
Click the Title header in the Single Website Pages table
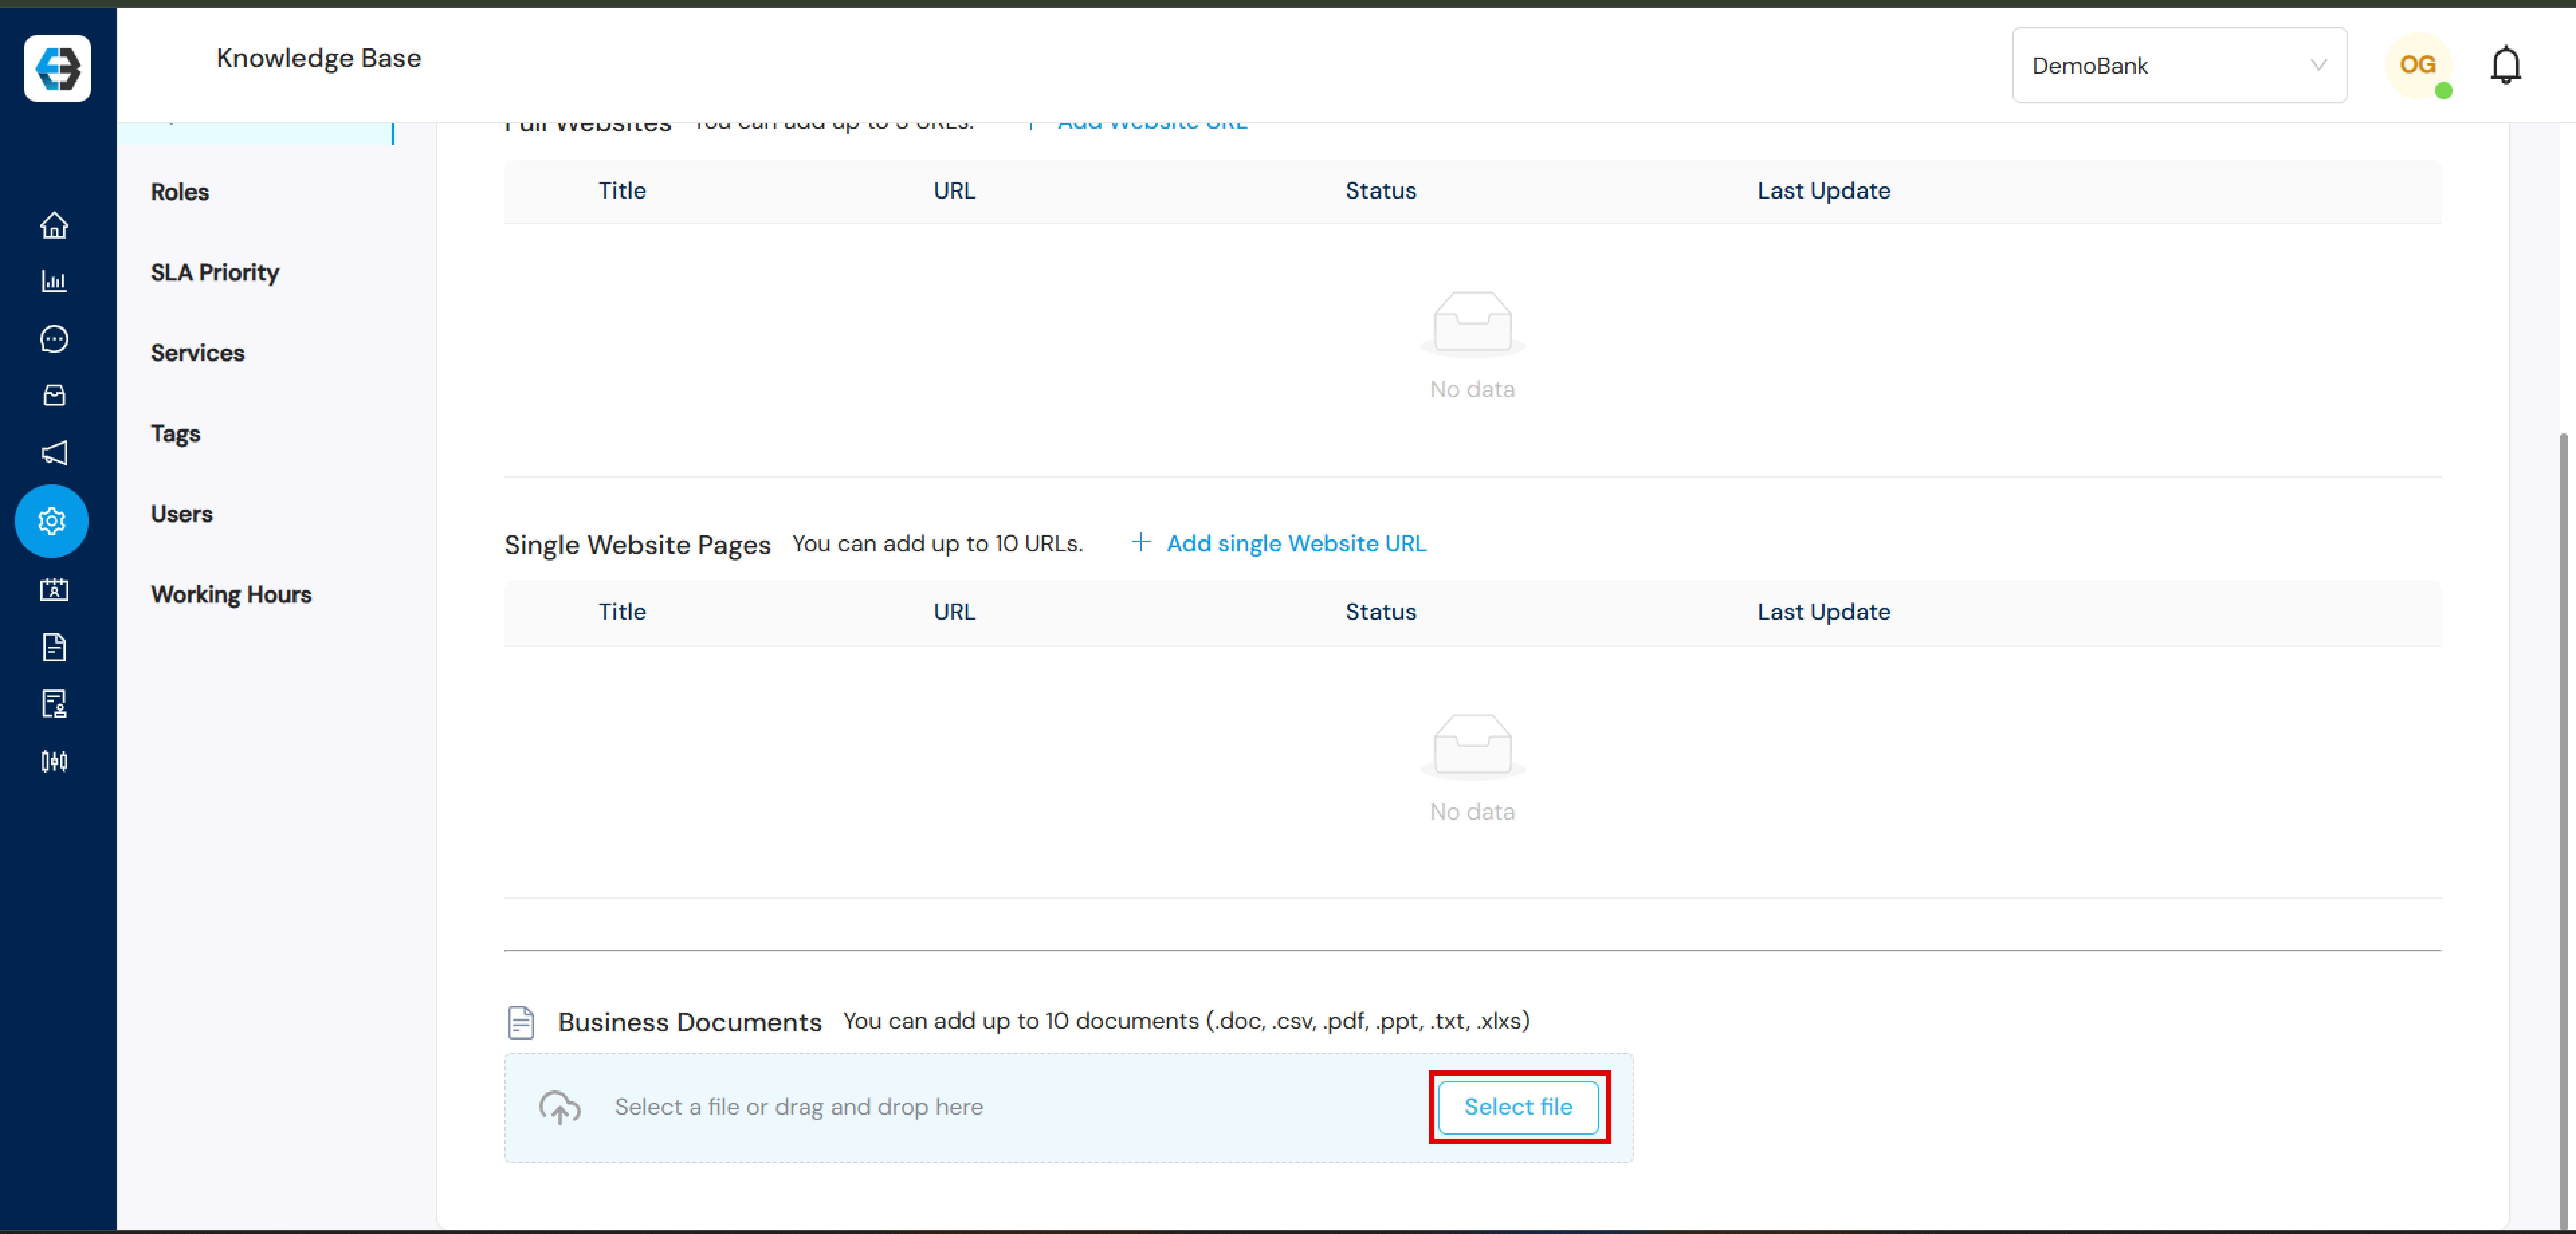pyautogui.click(x=622, y=612)
